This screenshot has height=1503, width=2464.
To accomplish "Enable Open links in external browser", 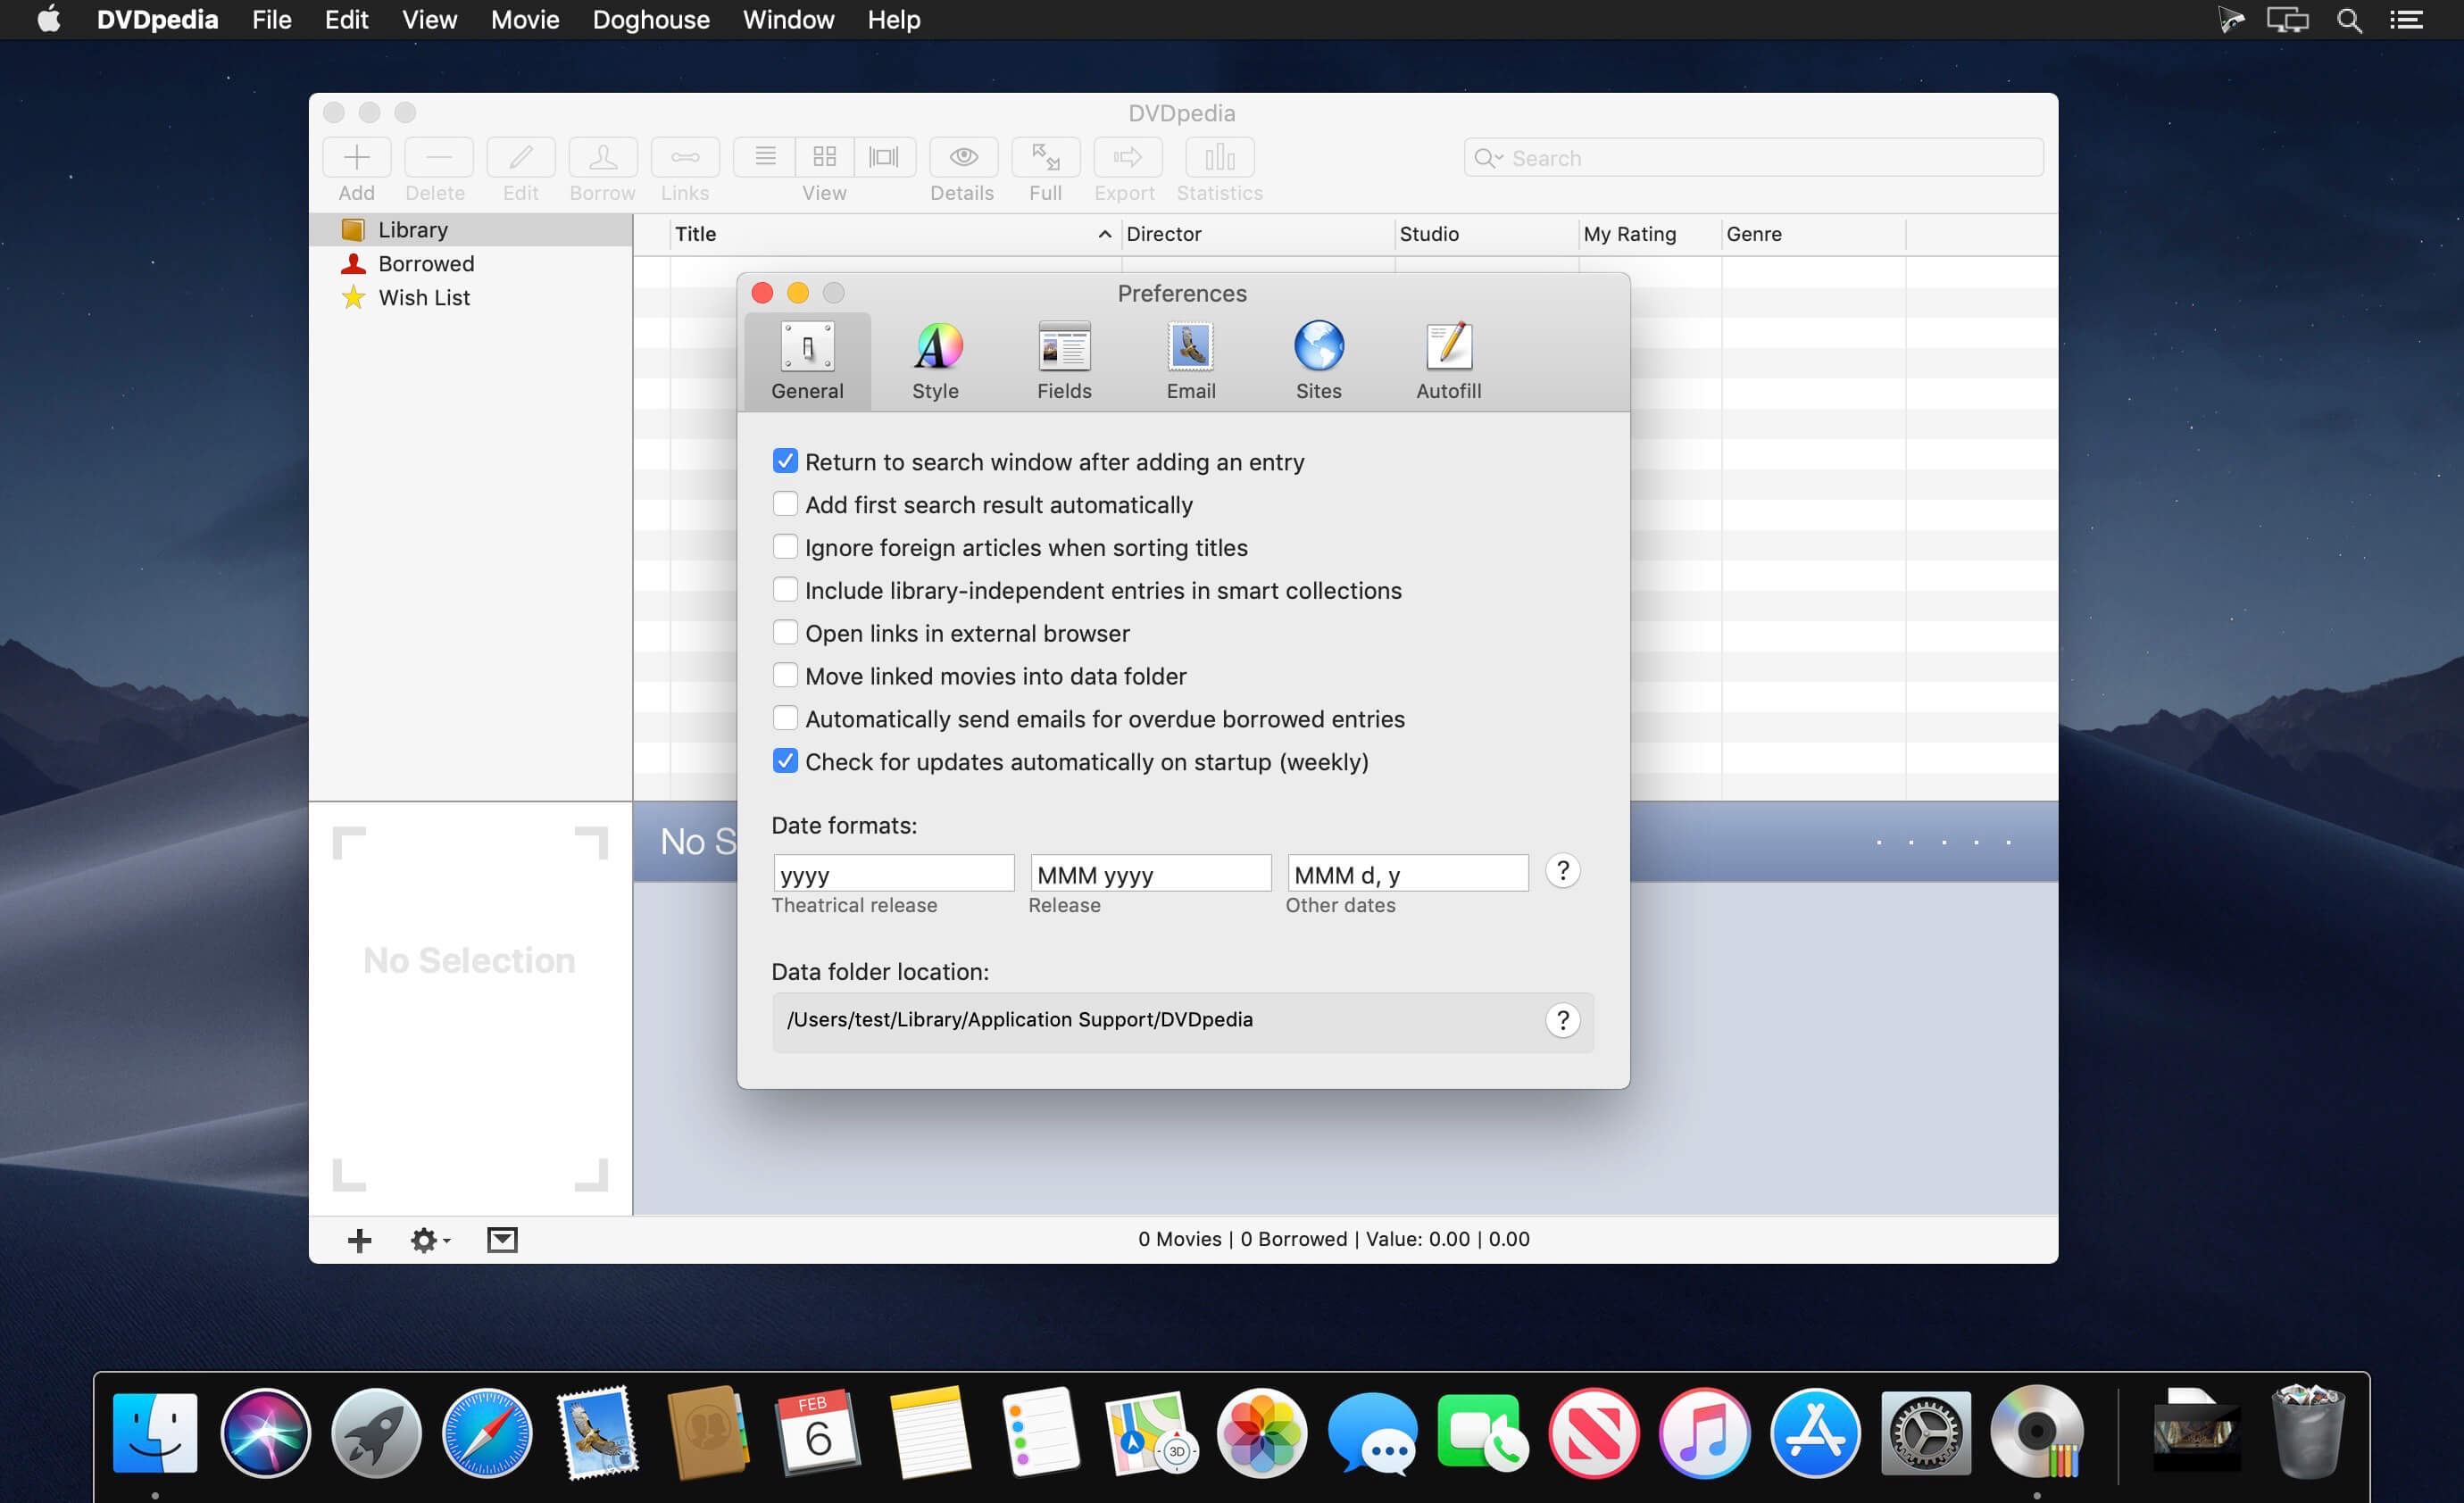I will (x=785, y=633).
